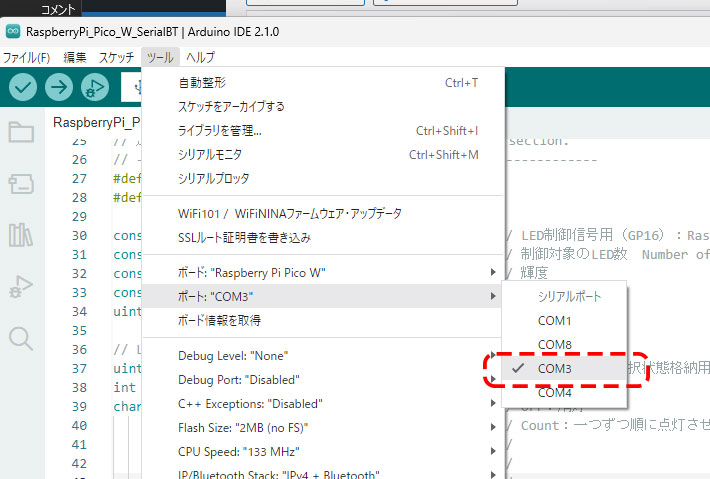Expand the CPU Speed: "133 MHz" submenu
710x479 pixels.
point(322,452)
